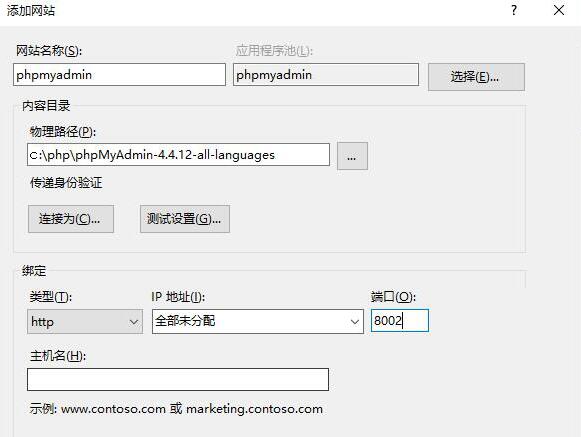Viewport: 581px width, 437px height.
Task: Click the IP 地址(I) label
Action: tap(178, 297)
